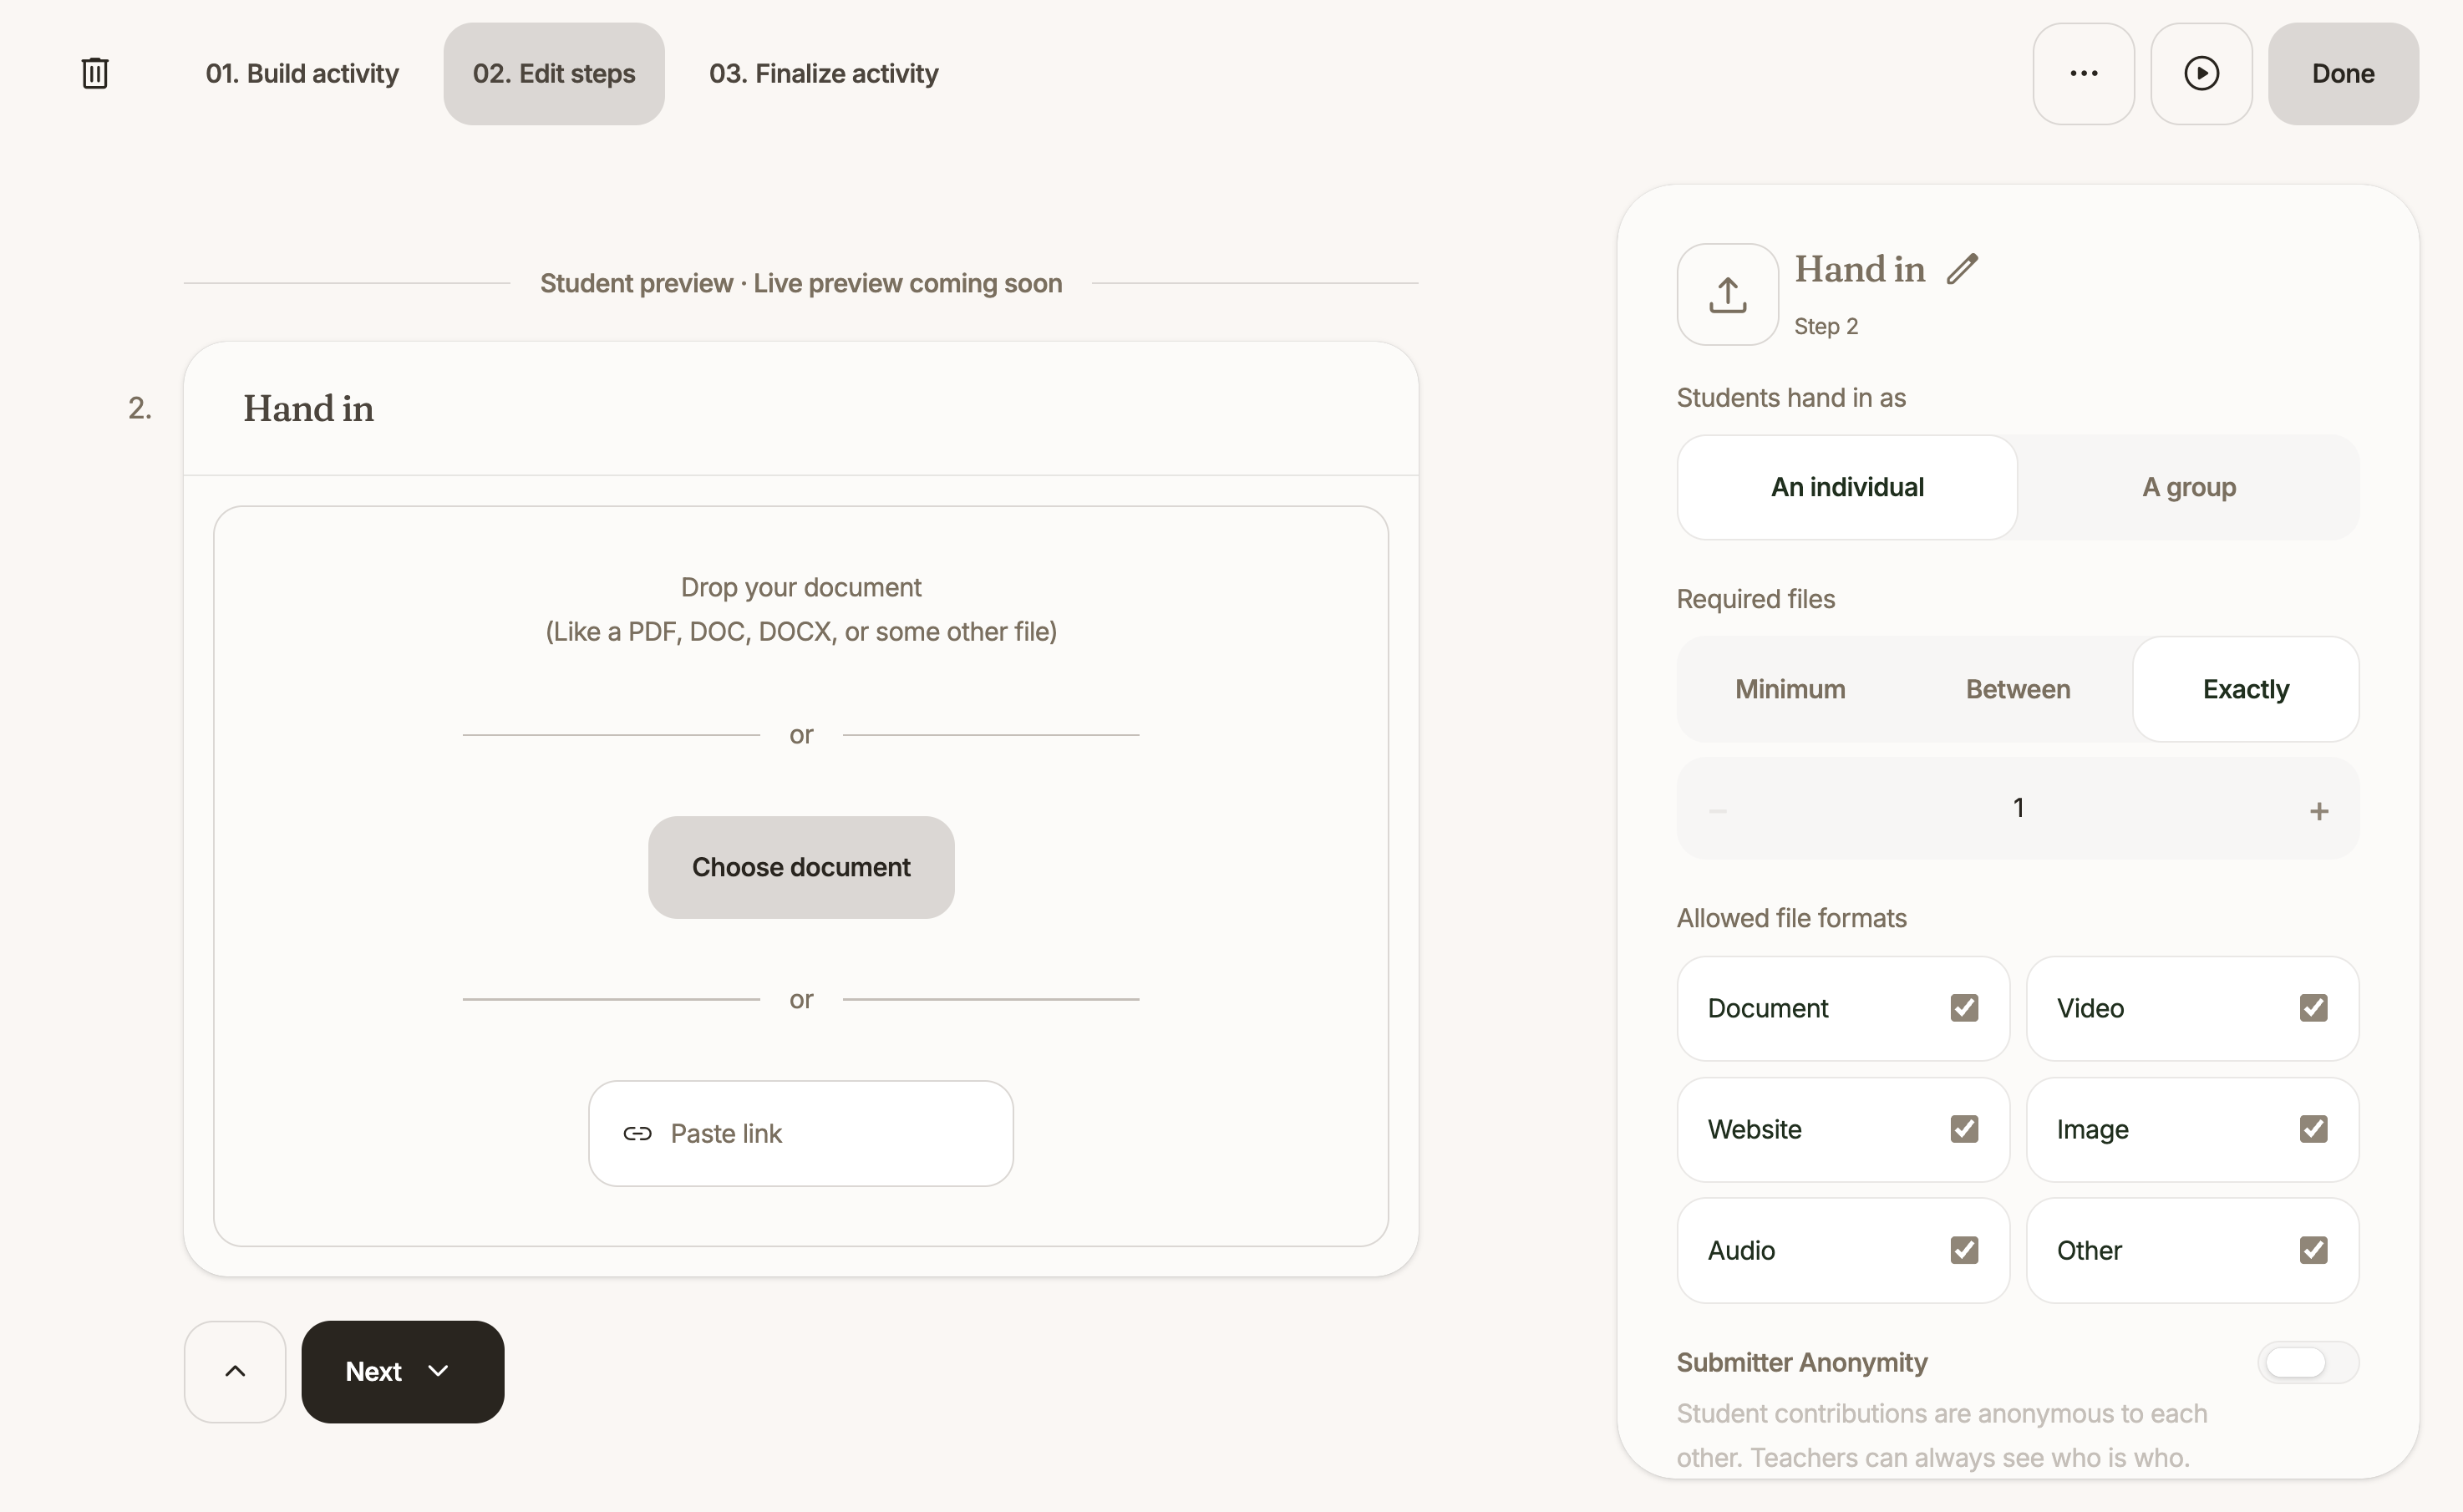The width and height of the screenshot is (2463, 1512).
Task: Select Exactly required files option
Action: coord(2245,689)
